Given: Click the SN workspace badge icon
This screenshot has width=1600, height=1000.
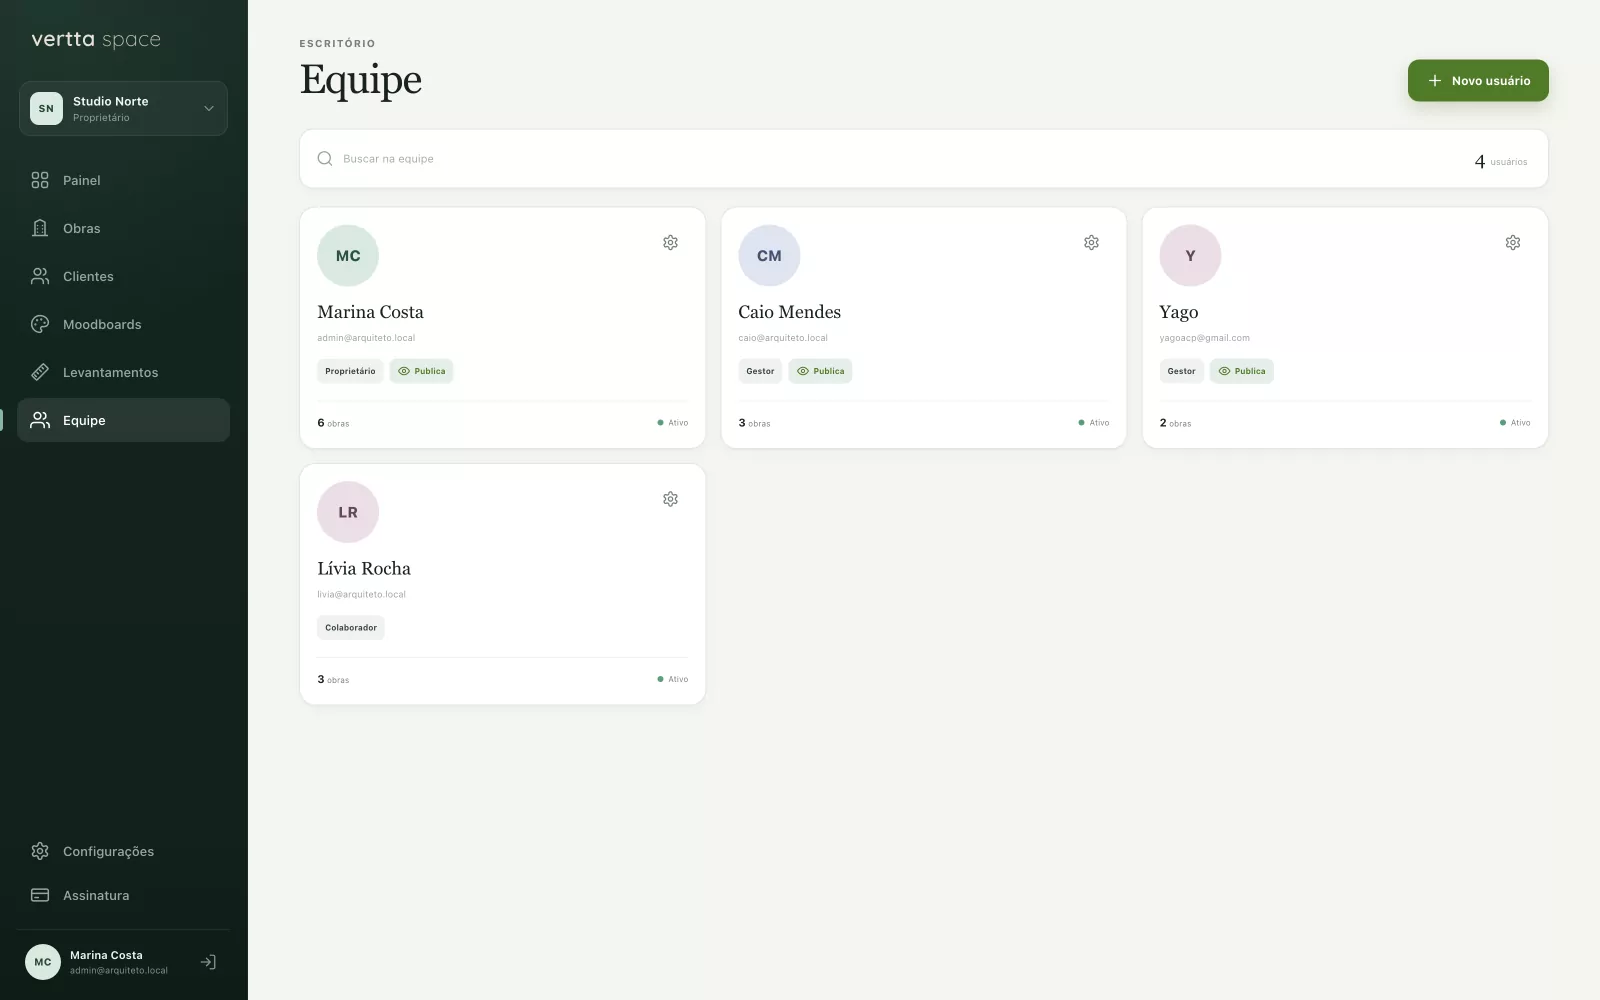Looking at the screenshot, I should (x=46, y=108).
